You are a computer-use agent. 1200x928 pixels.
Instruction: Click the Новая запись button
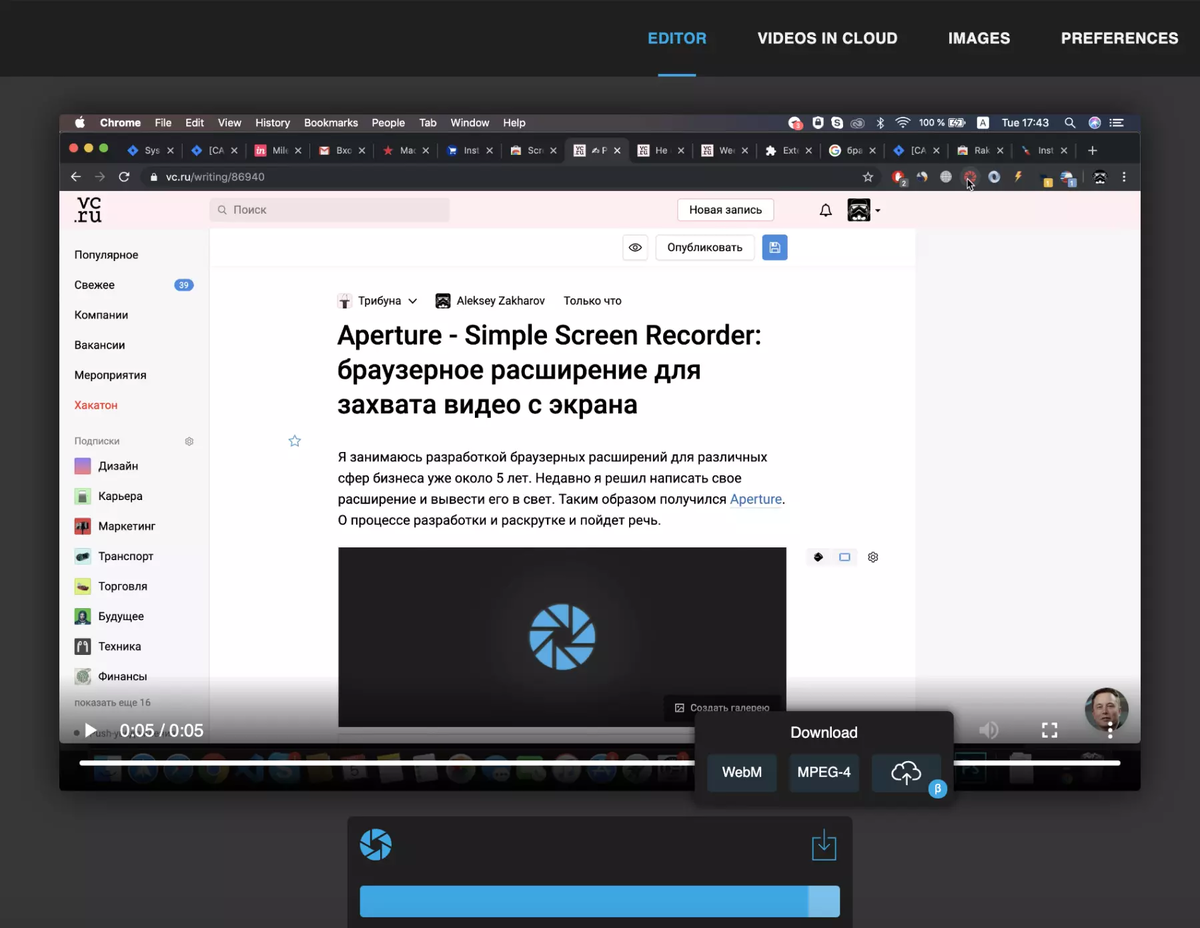tap(725, 210)
